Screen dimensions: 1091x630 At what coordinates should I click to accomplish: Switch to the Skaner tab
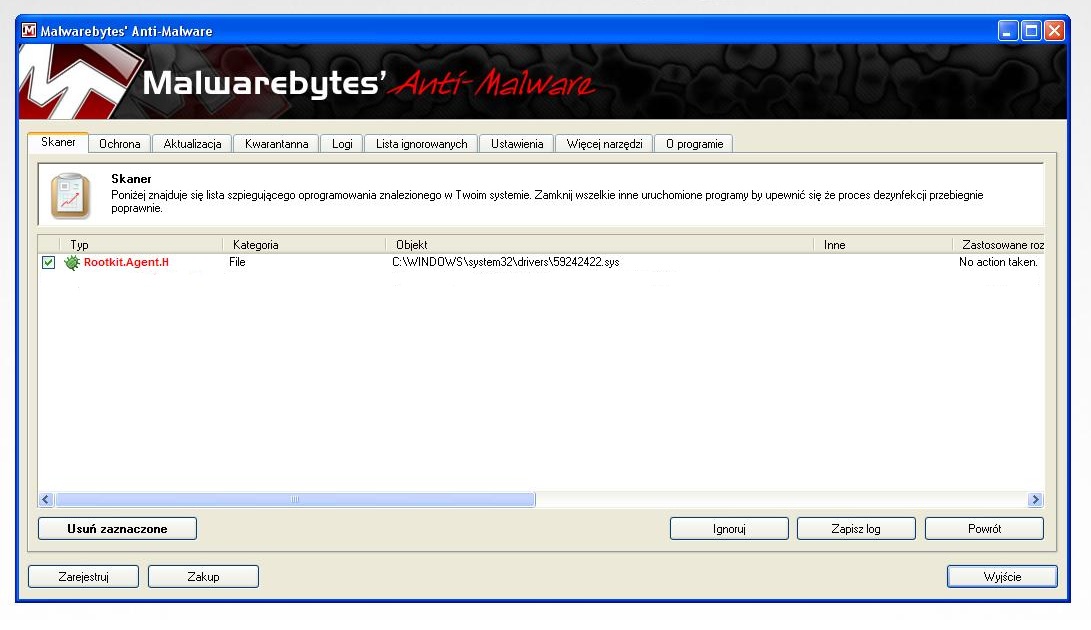pyautogui.click(x=58, y=142)
